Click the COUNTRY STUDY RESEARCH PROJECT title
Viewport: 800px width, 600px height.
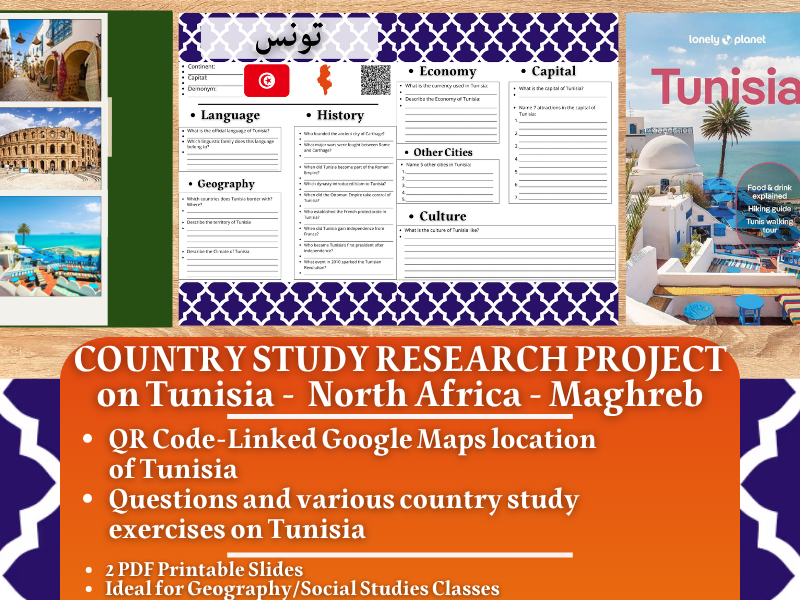[400, 356]
